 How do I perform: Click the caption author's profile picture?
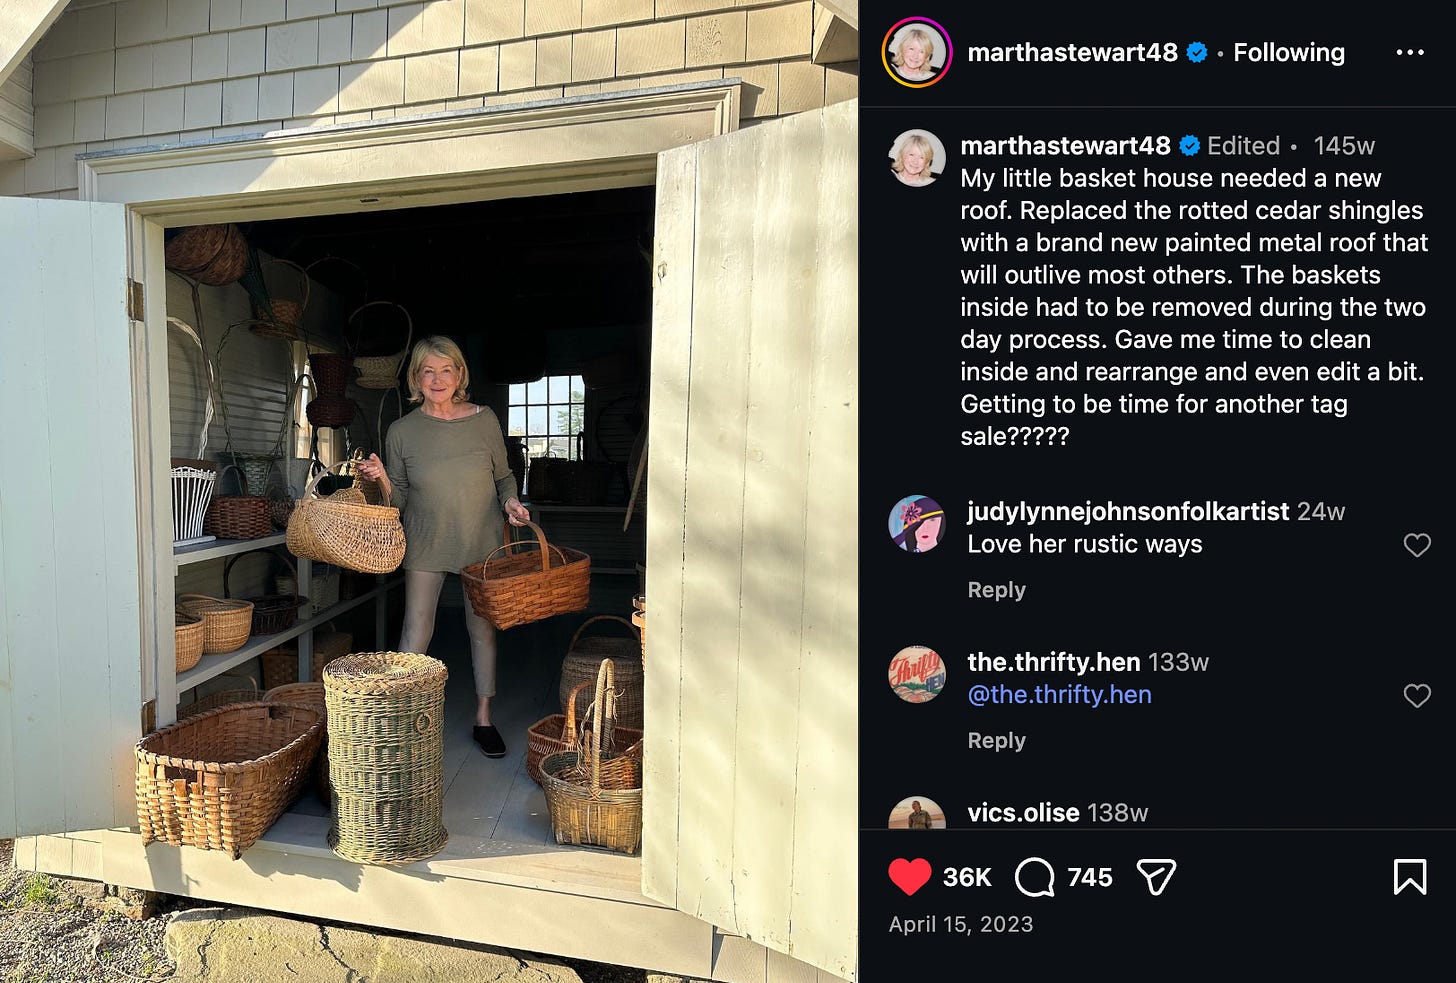[916, 158]
